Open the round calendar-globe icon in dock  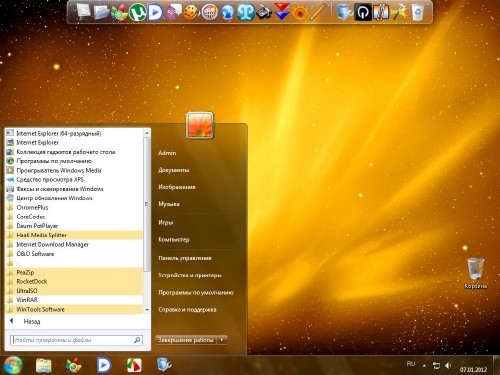(210, 13)
